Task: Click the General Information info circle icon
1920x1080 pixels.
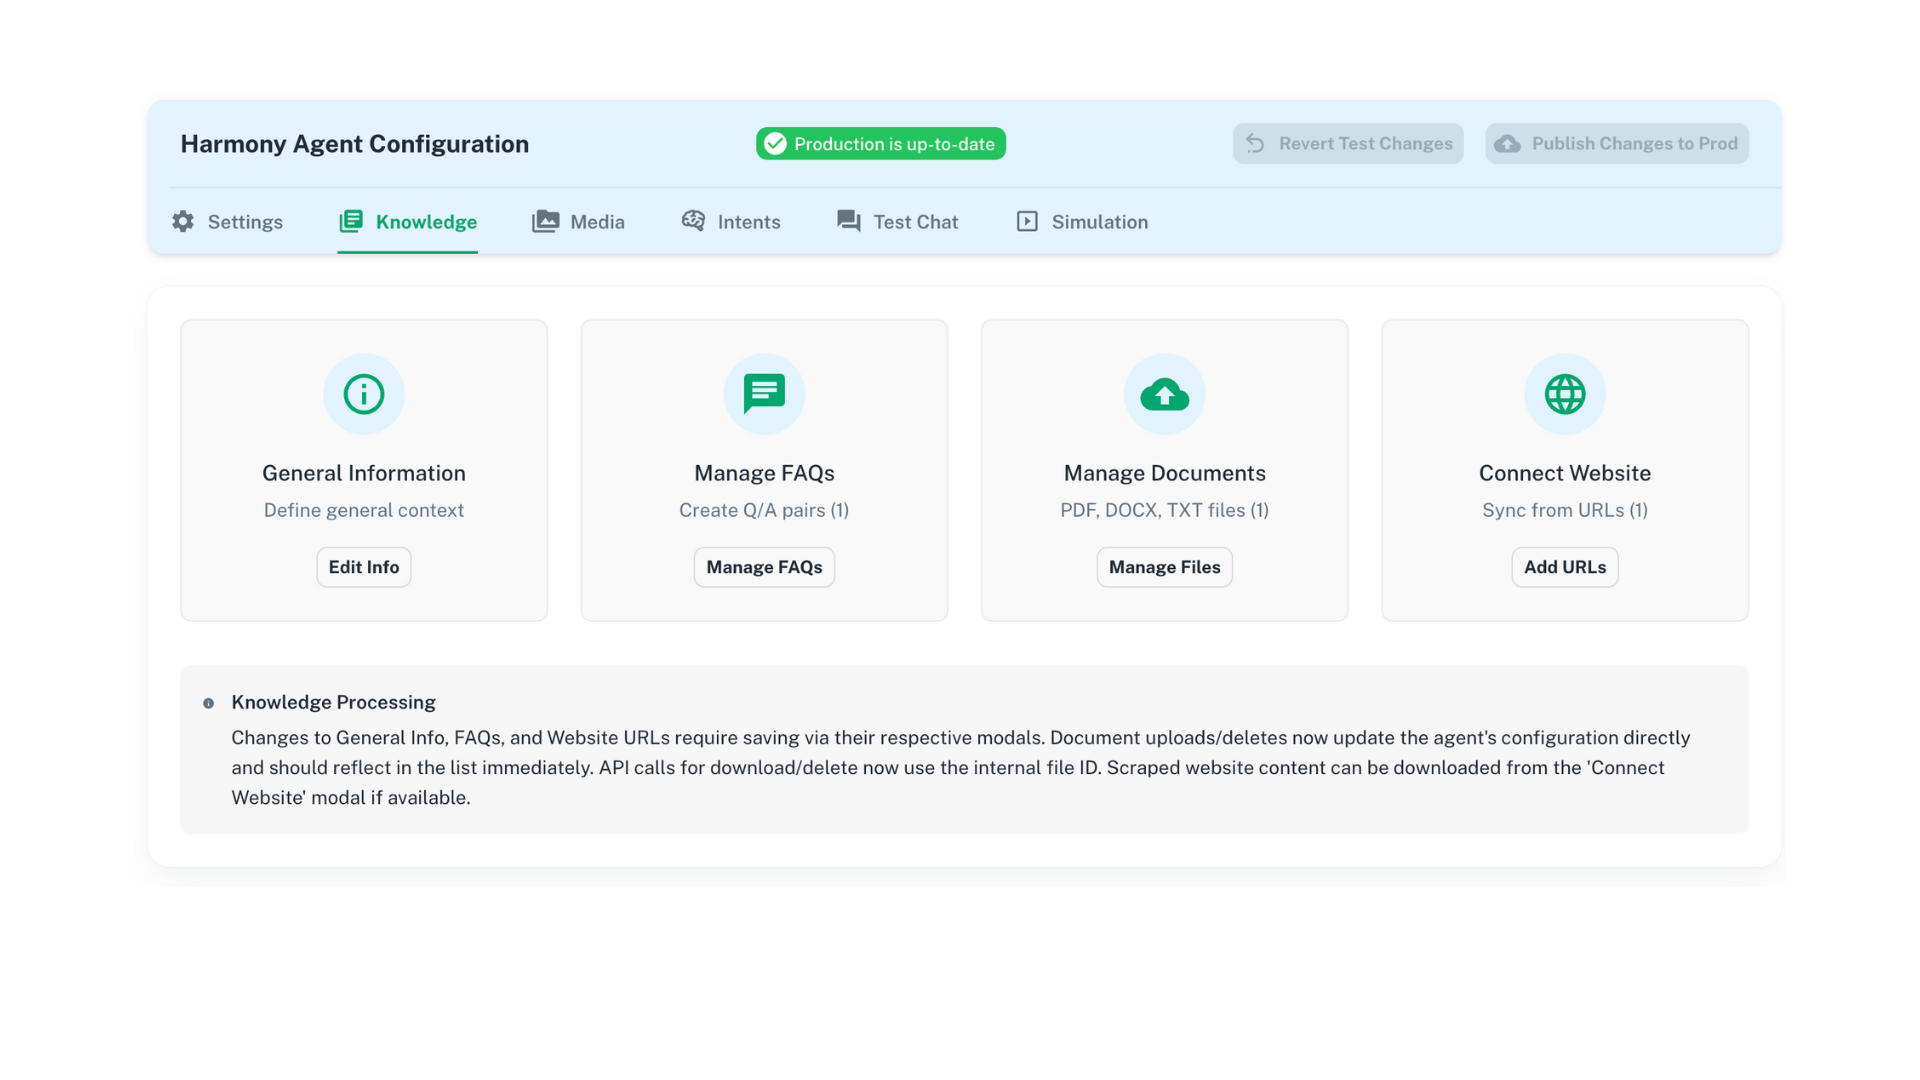Action: 364,394
